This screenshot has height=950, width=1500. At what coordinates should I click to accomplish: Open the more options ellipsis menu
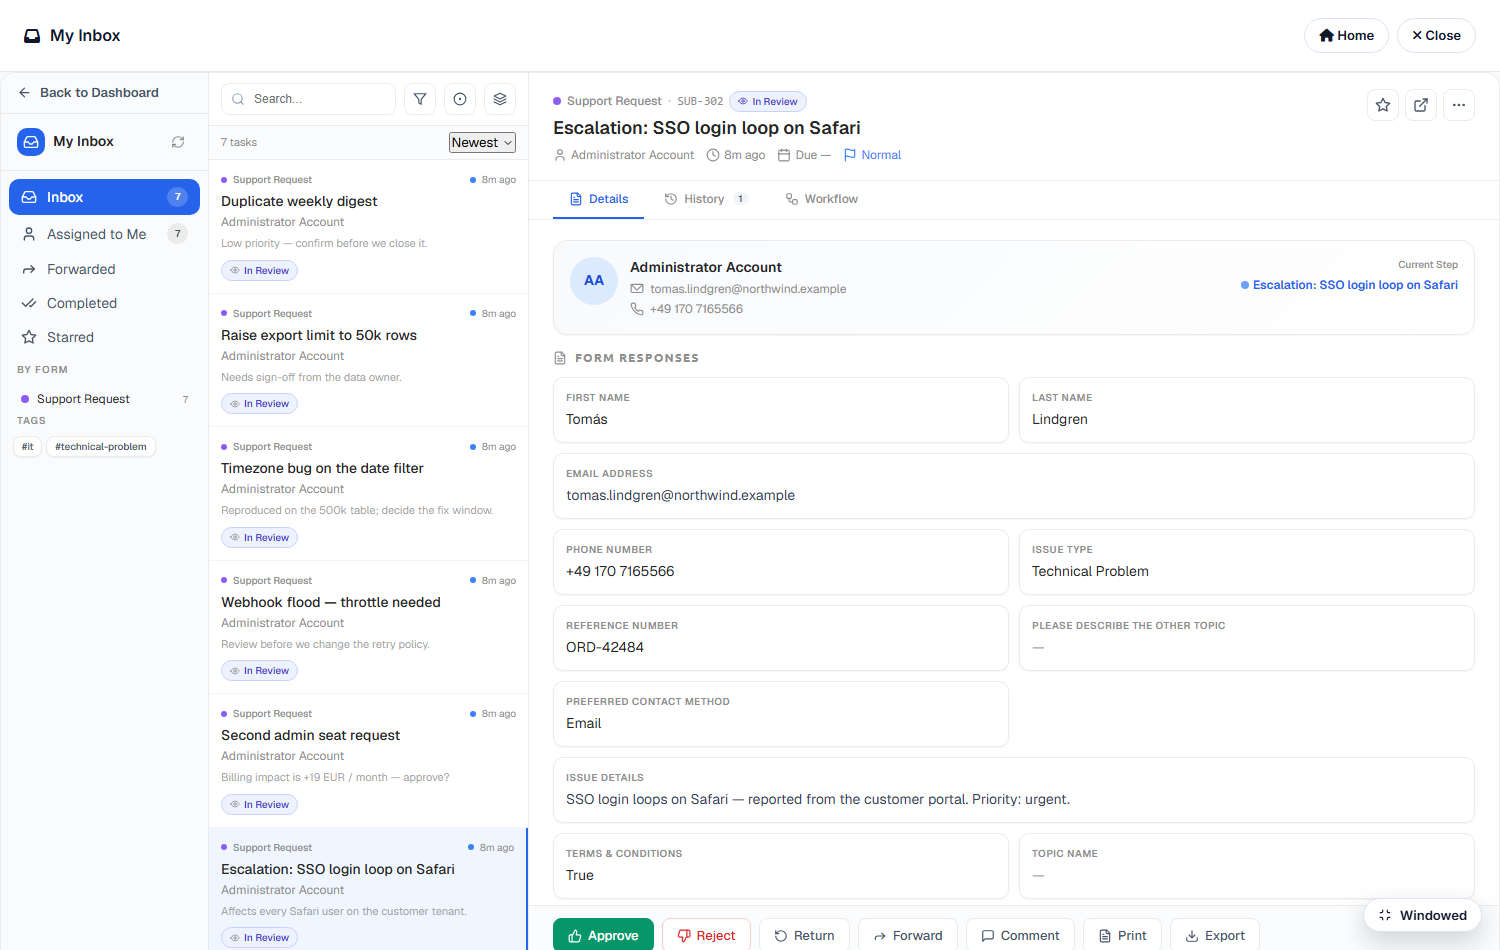(x=1459, y=105)
